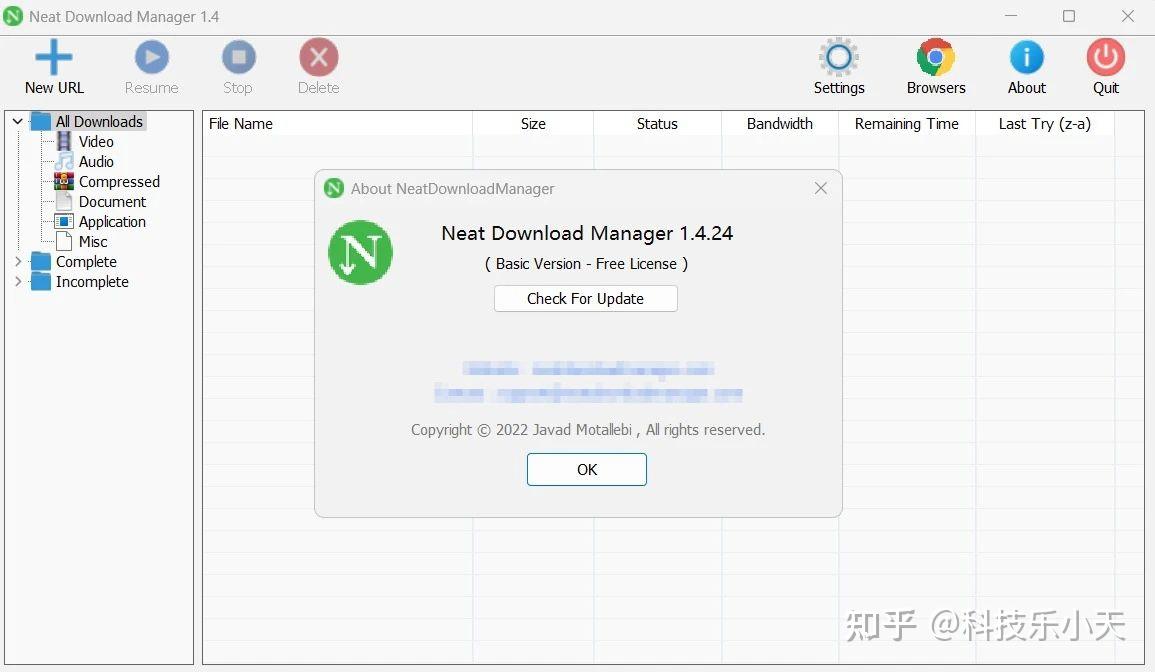Open Settings gear icon
Viewport: 1155px width, 672px height.
click(838, 57)
